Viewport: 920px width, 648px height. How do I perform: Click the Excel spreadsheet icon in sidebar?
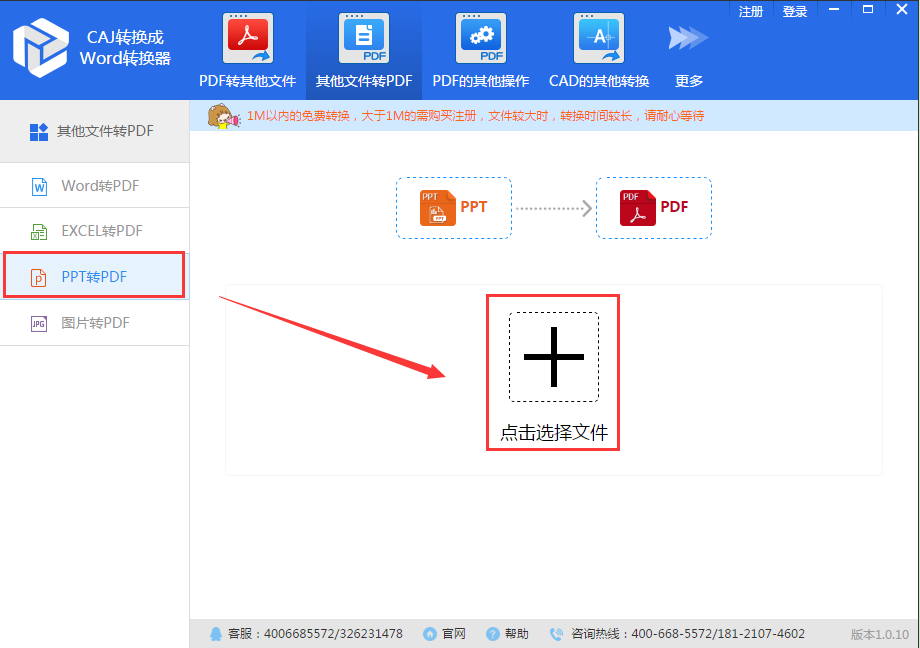(39, 232)
